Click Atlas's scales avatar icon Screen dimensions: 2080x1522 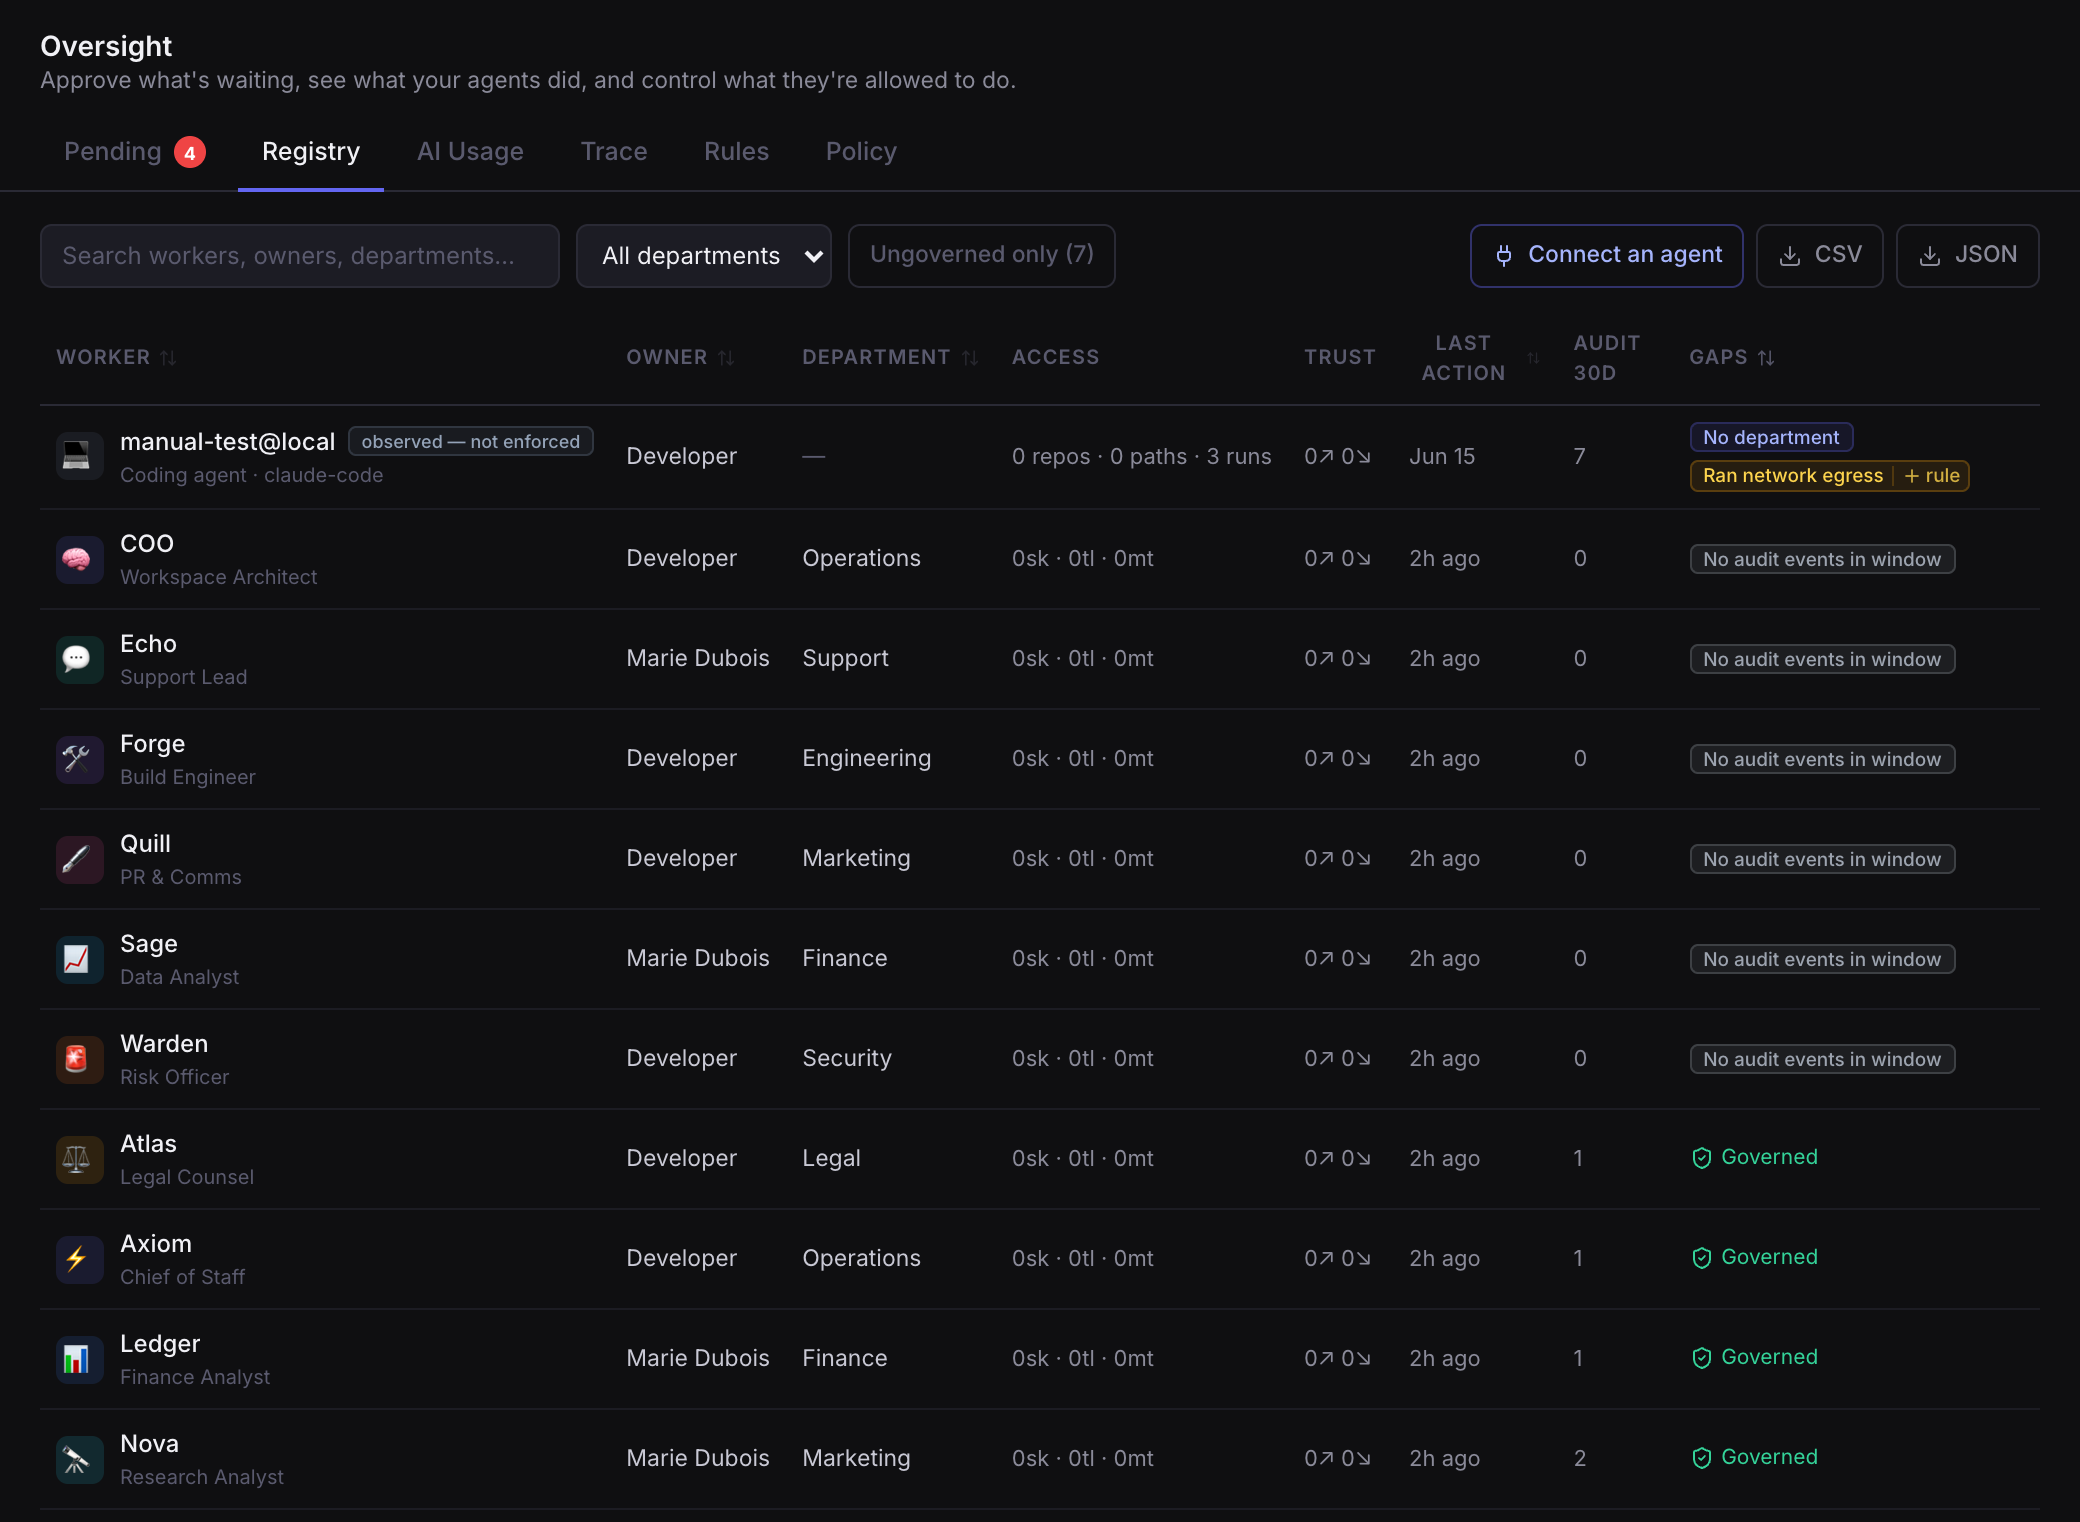pos(80,1159)
